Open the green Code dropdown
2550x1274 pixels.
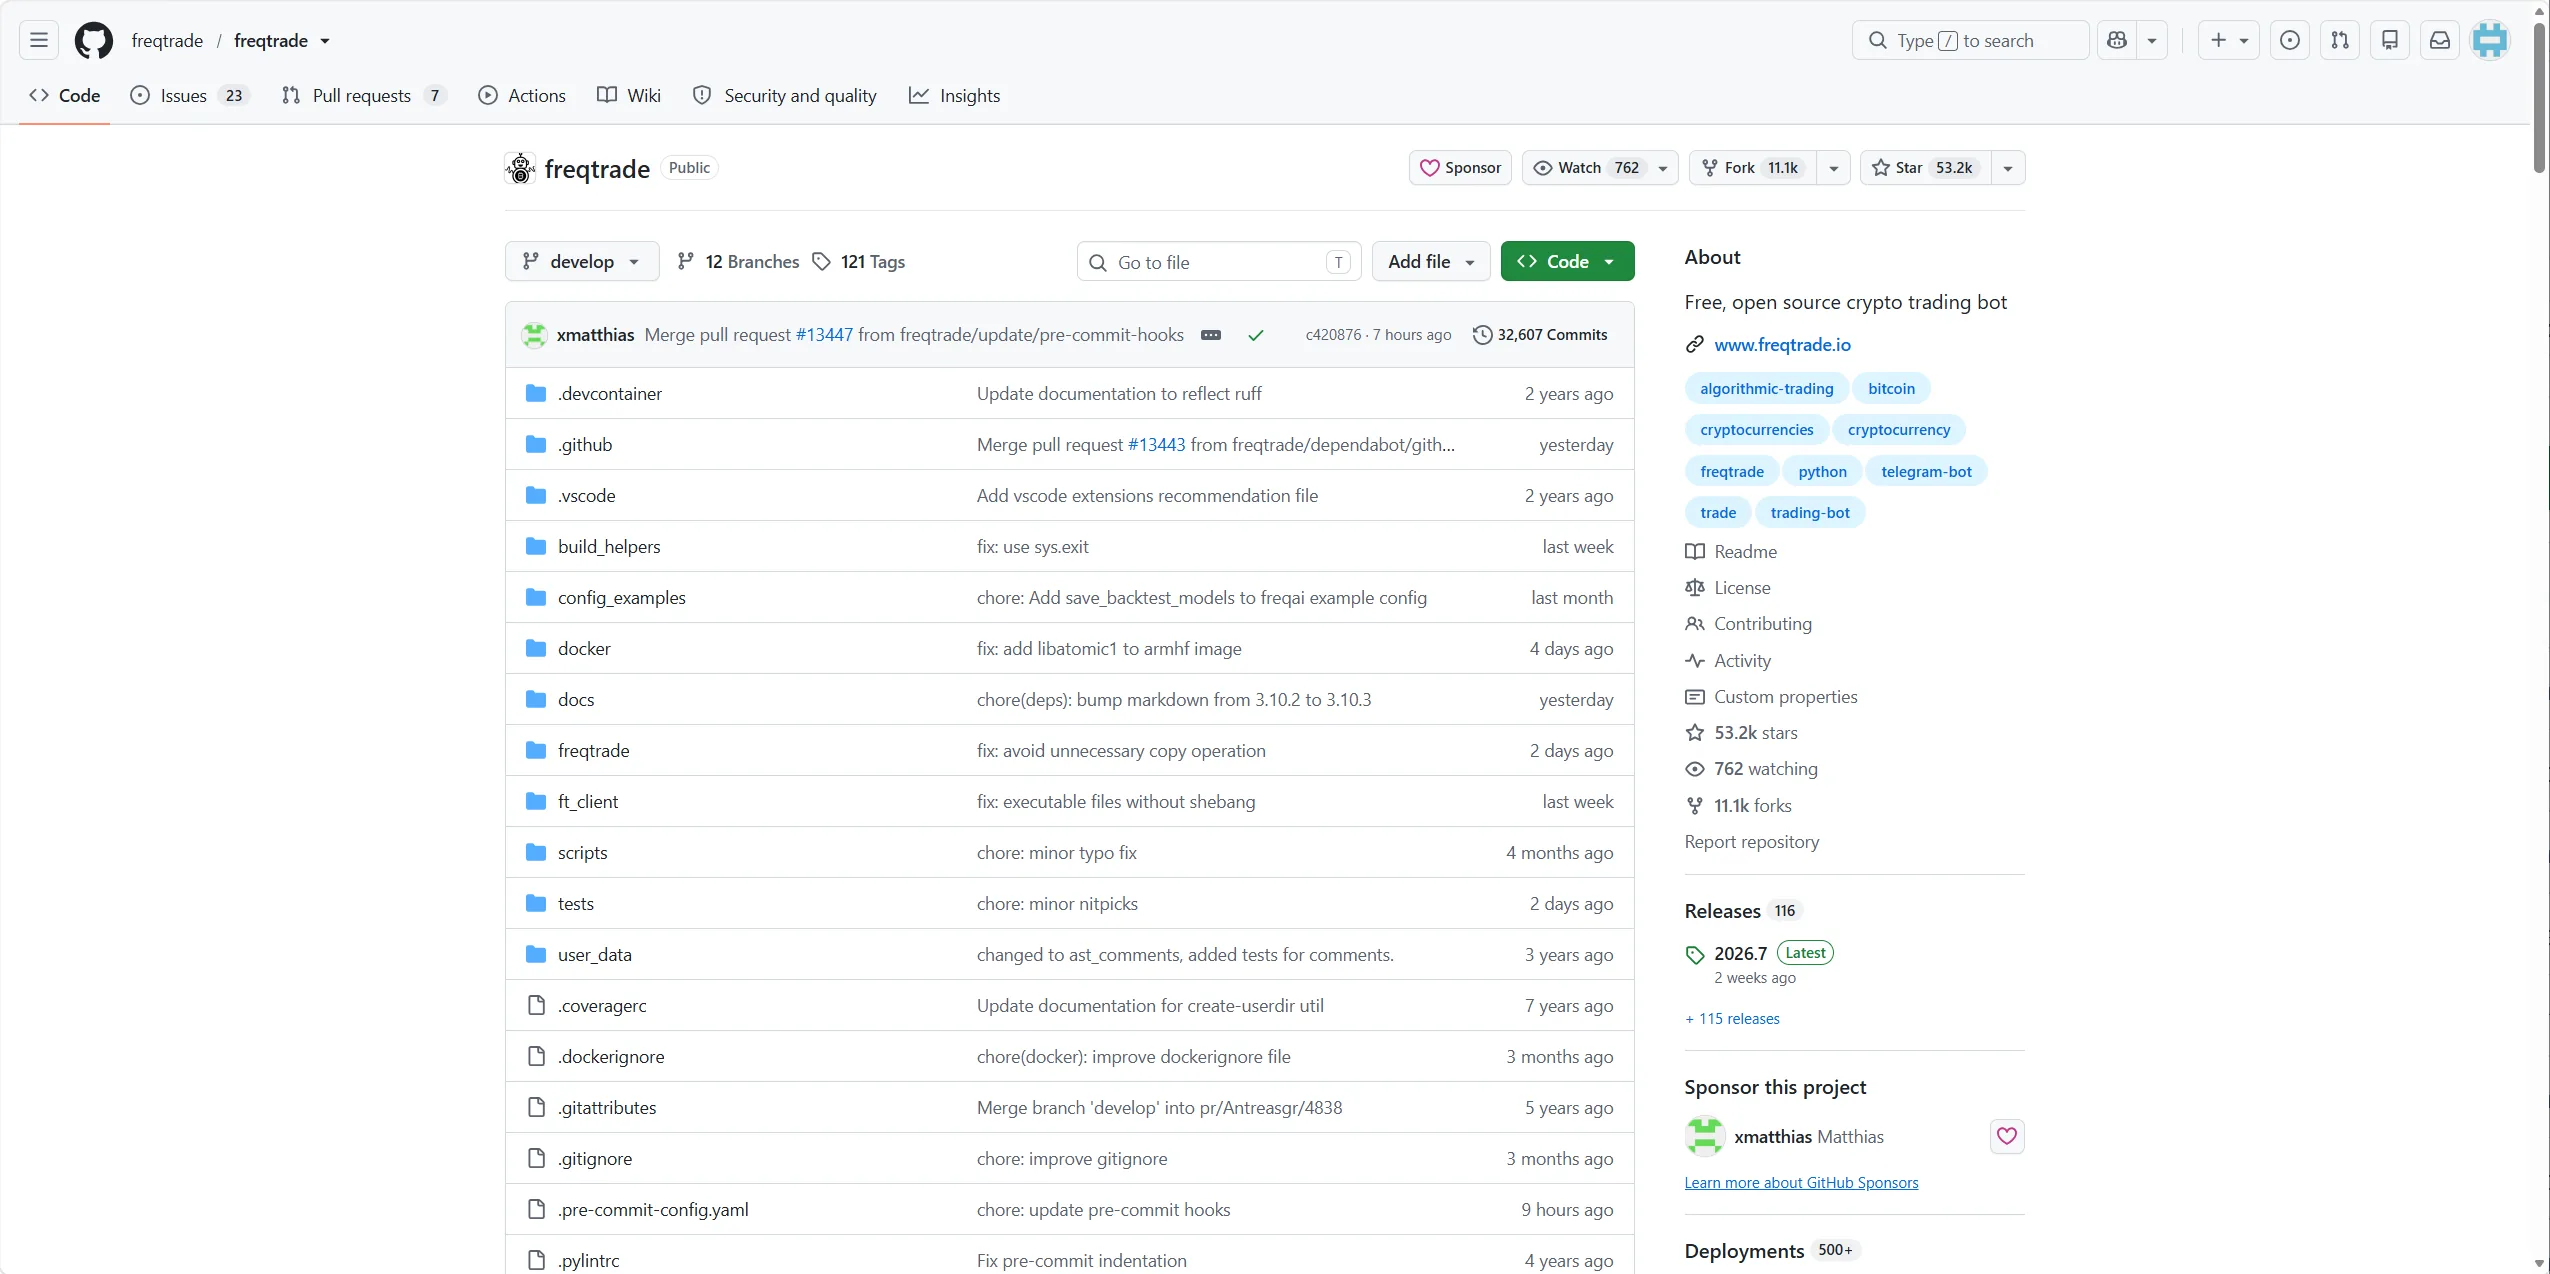(1567, 261)
